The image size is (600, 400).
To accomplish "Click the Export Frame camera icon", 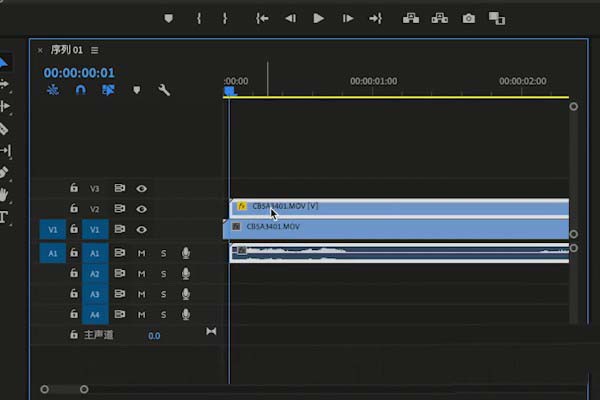I will (468, 18).
